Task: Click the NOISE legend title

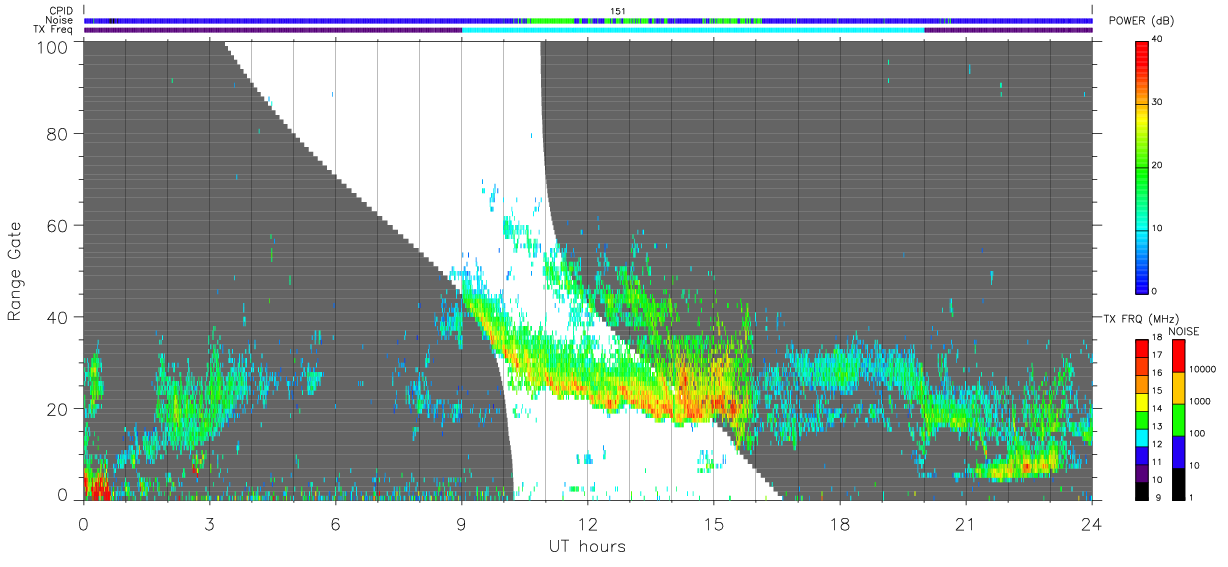Action: [1183, 331]
